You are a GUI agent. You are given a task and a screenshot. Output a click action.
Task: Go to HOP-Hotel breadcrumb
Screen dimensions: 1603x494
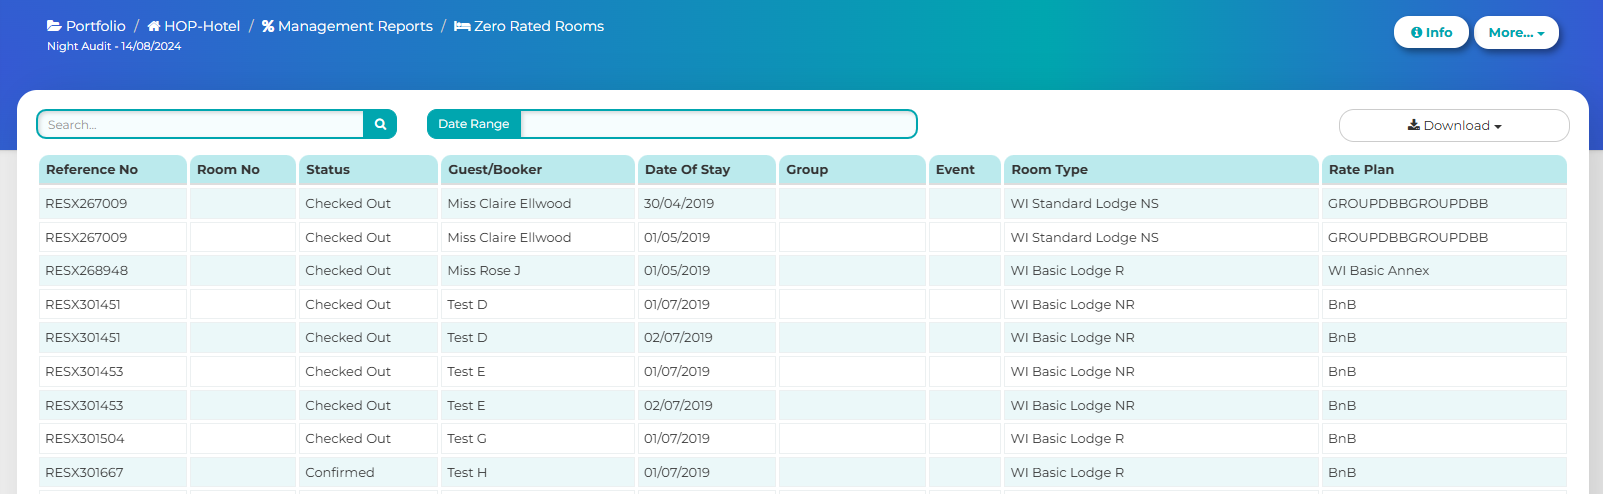[194, 26]
